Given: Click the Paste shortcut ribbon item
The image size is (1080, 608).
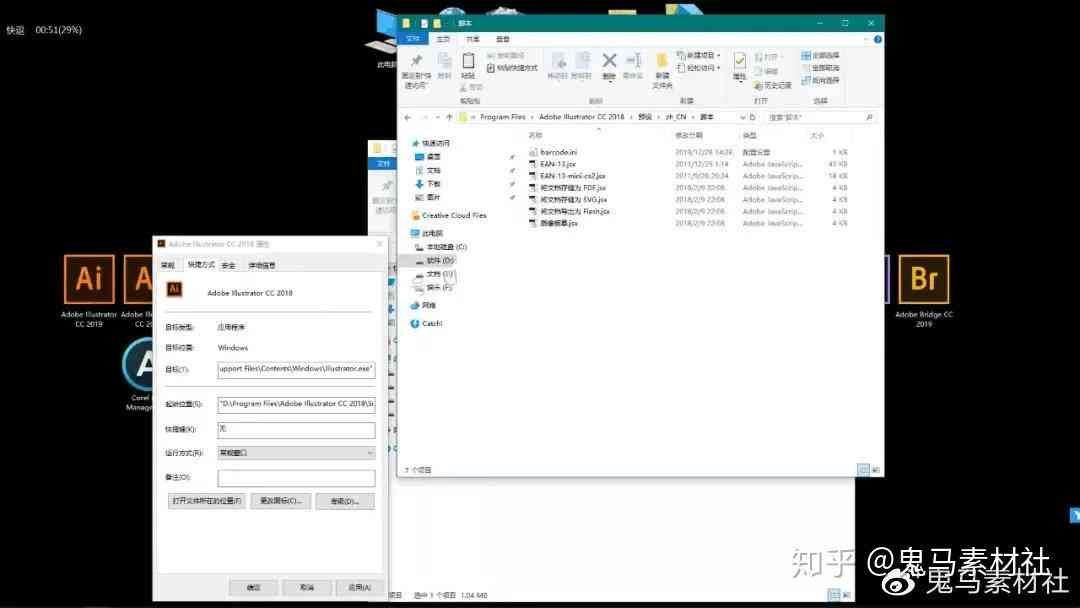Looking at the screenshot, I should [512, 68].
